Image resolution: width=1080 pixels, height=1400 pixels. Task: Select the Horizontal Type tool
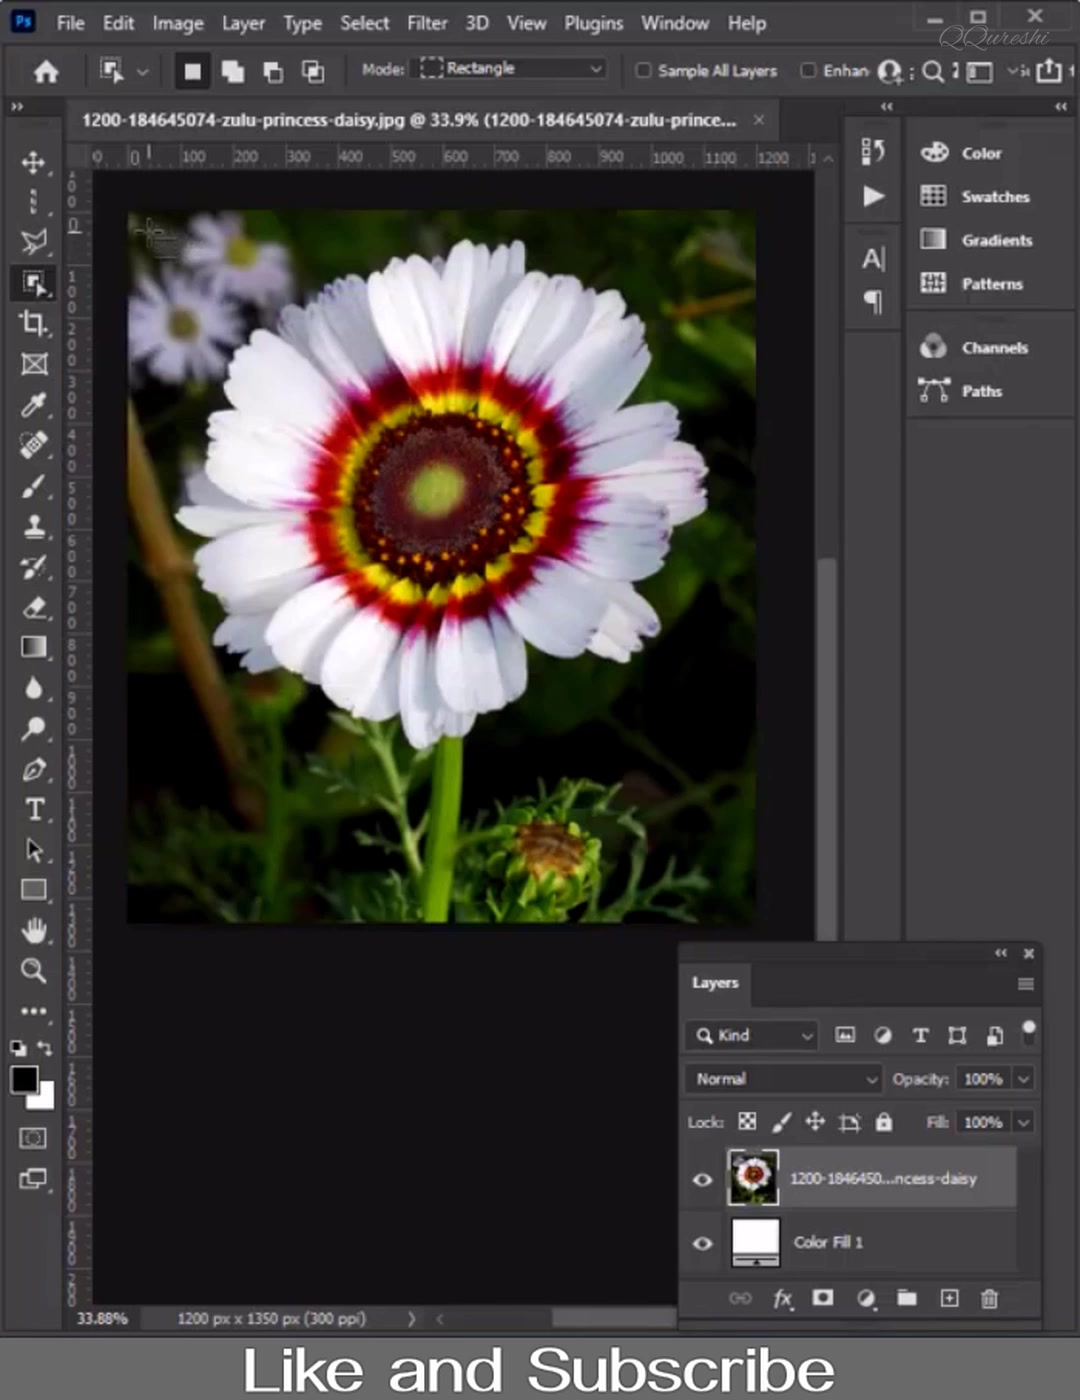34,809
